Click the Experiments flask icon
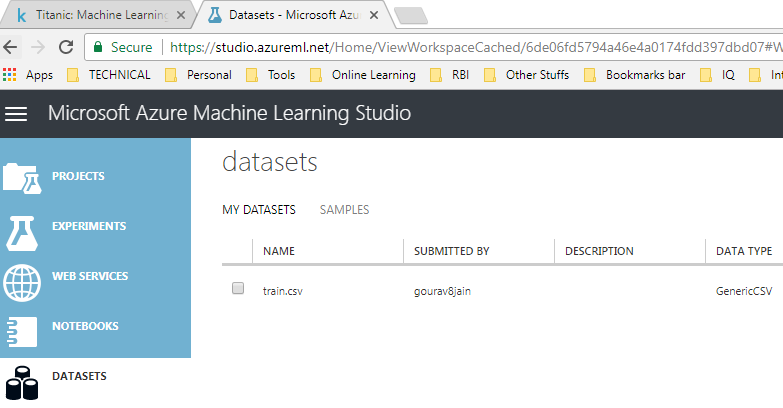The height and width of the screenshot is (408, 783). tap(22, 227)
